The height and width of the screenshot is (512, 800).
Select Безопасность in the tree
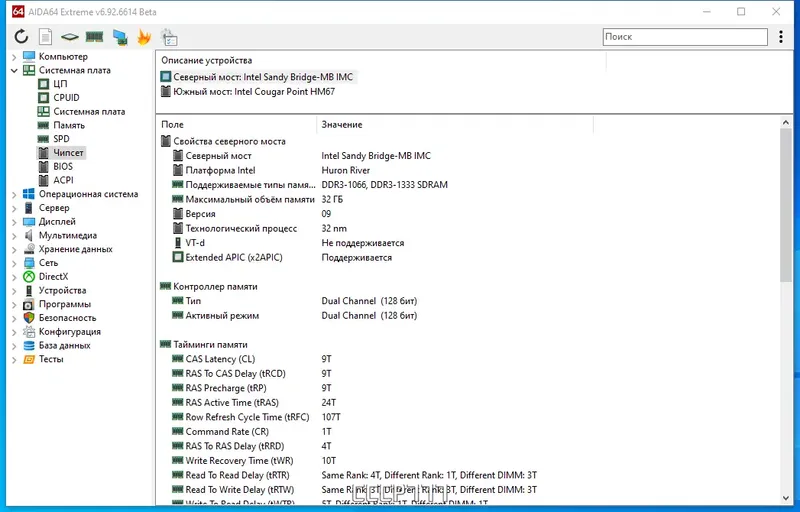coord(67,318)
